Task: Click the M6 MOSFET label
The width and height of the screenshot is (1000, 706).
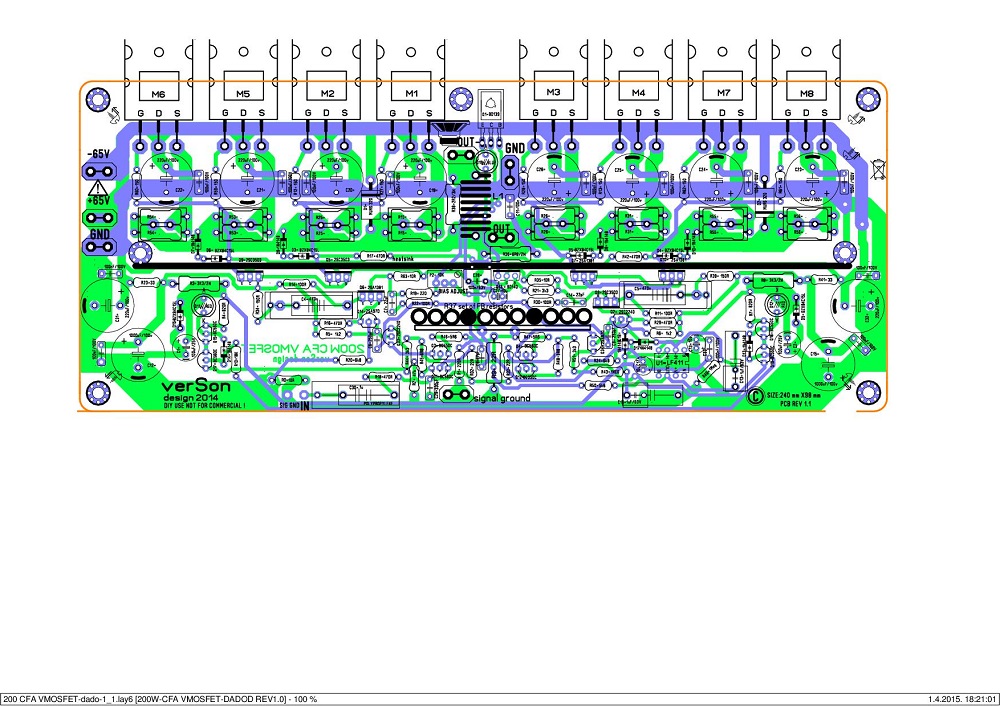Action: point(158,94)
